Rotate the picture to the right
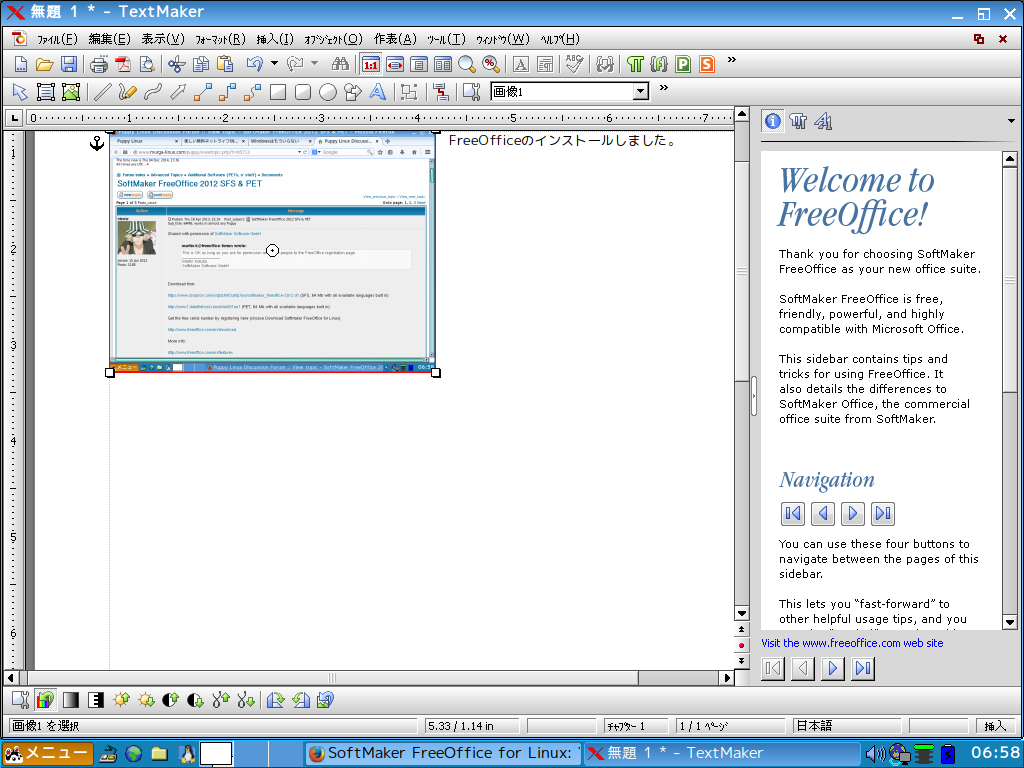Viewport: 1024px width, 768px height. 276,700
